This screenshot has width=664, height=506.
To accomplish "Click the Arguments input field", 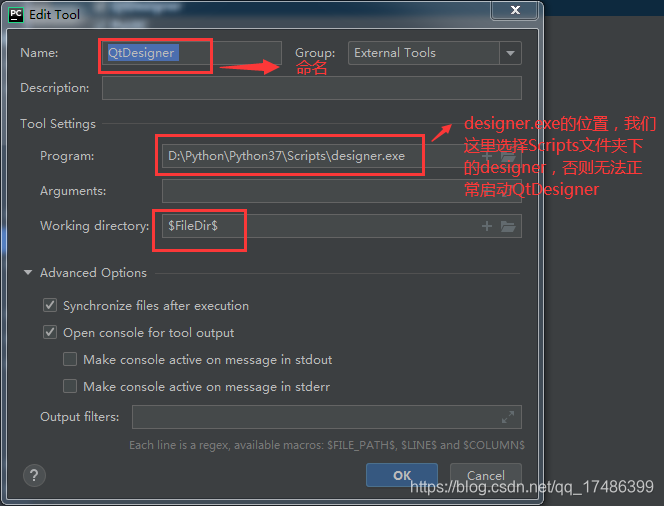I will pos(342,191).
